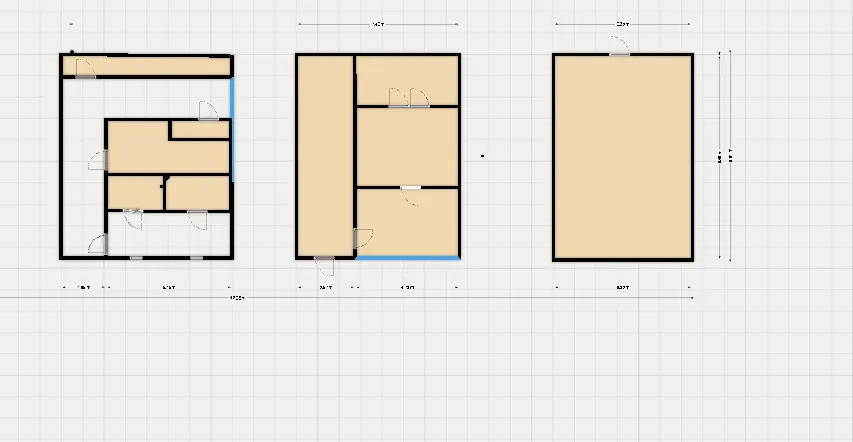Screen dimensions: 853x442
Task: Select the top-right room of the middle plan
Action: click(x=407, y=78)
